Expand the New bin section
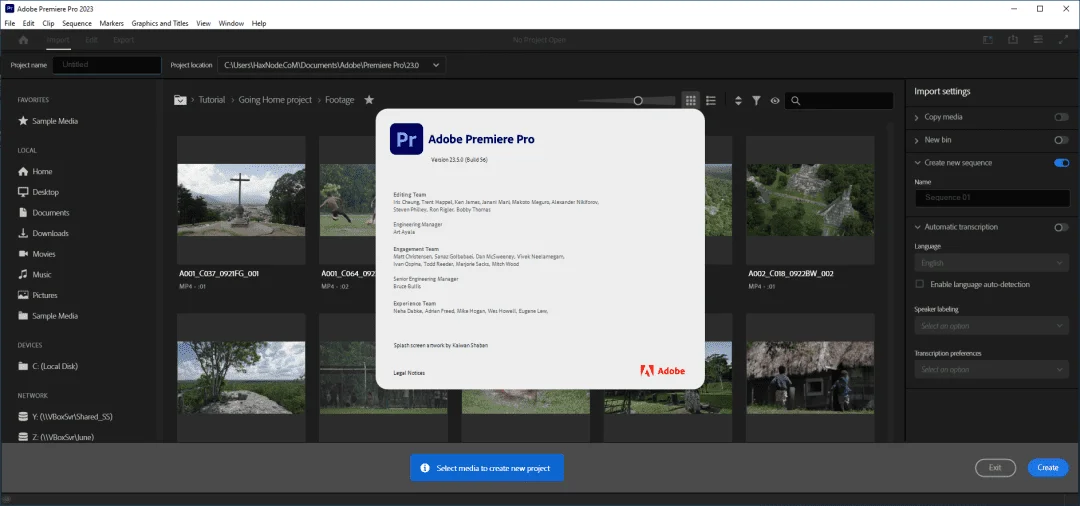This screenshot has height=506, width=1080. [917, 140]
